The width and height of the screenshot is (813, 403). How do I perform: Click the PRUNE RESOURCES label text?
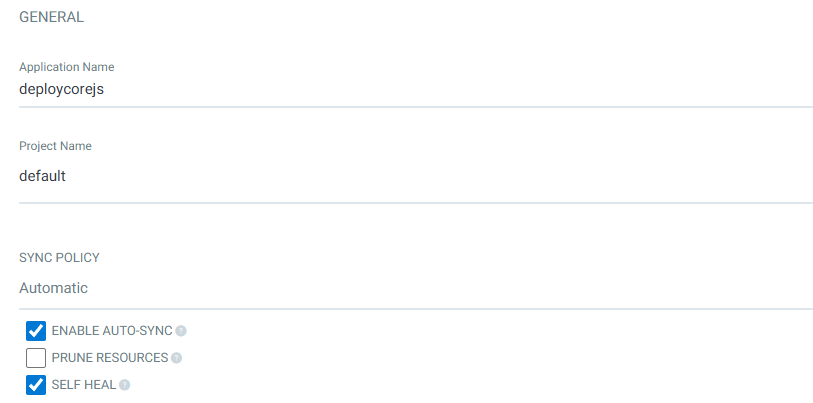pyautogui.click(x=109, y=358)
